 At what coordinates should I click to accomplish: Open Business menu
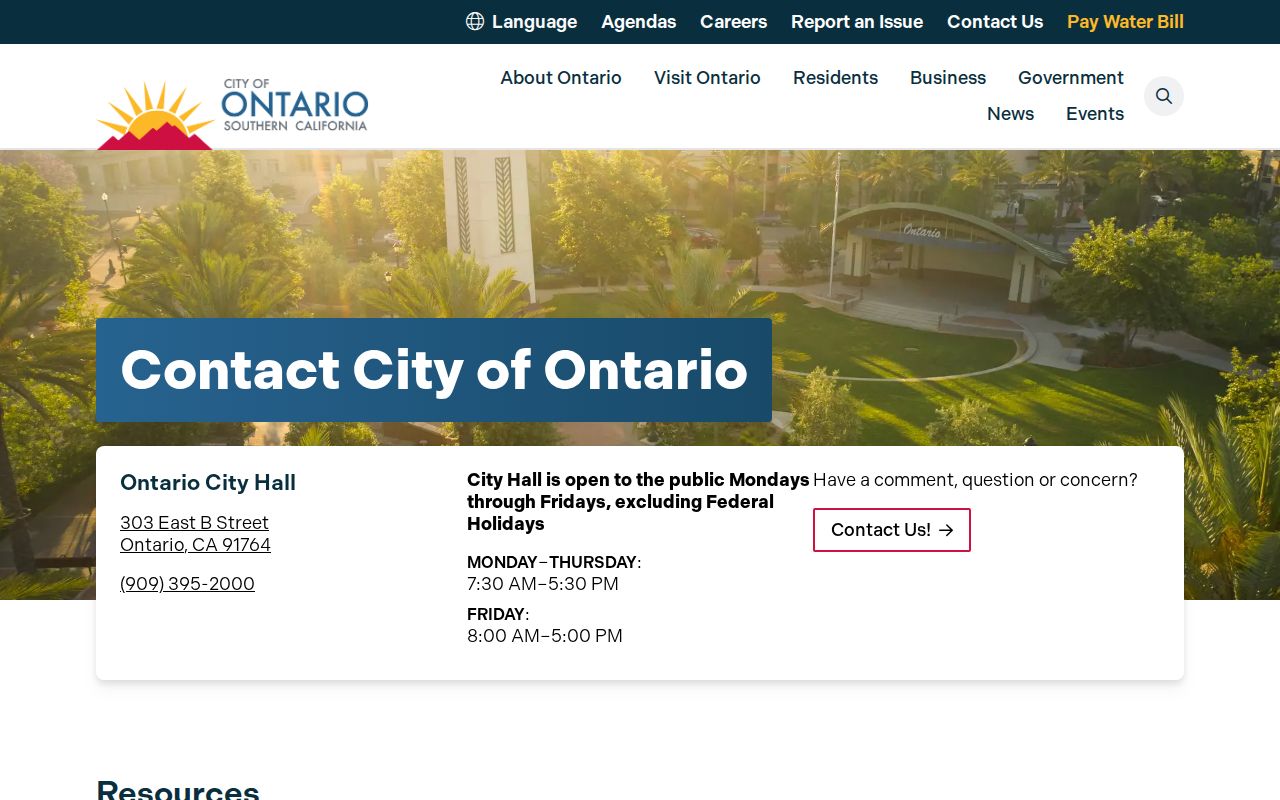[x=948, y=78]
